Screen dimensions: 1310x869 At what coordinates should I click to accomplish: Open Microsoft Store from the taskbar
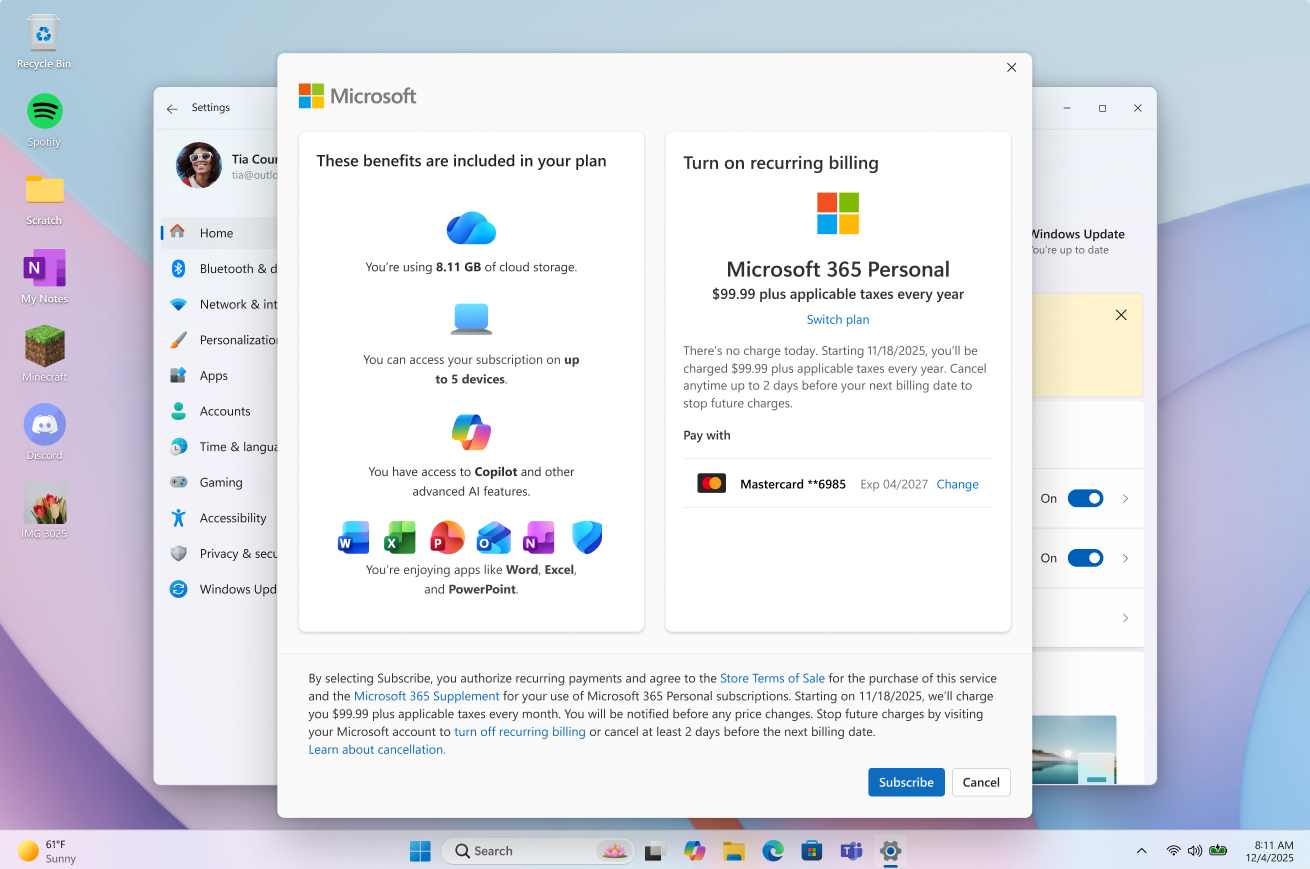point(812,851)
